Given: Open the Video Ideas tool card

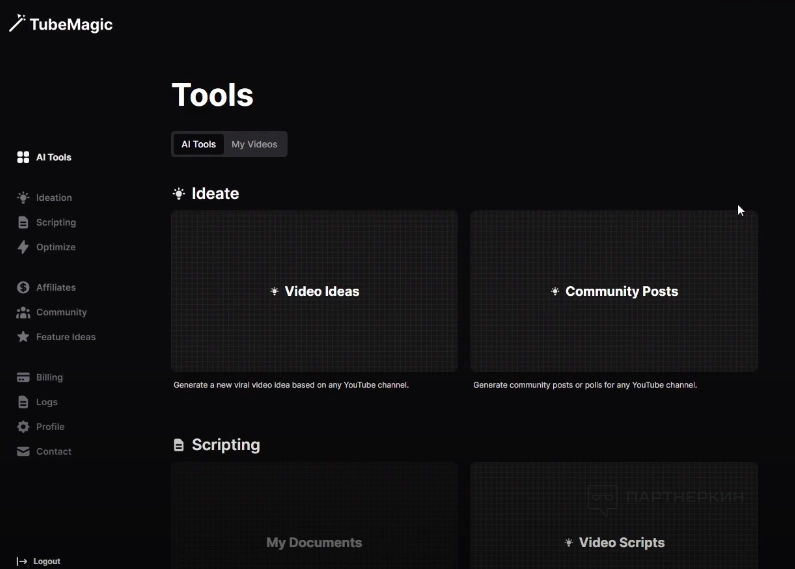Looking at the screenshot, I should (x=314, y=291).
